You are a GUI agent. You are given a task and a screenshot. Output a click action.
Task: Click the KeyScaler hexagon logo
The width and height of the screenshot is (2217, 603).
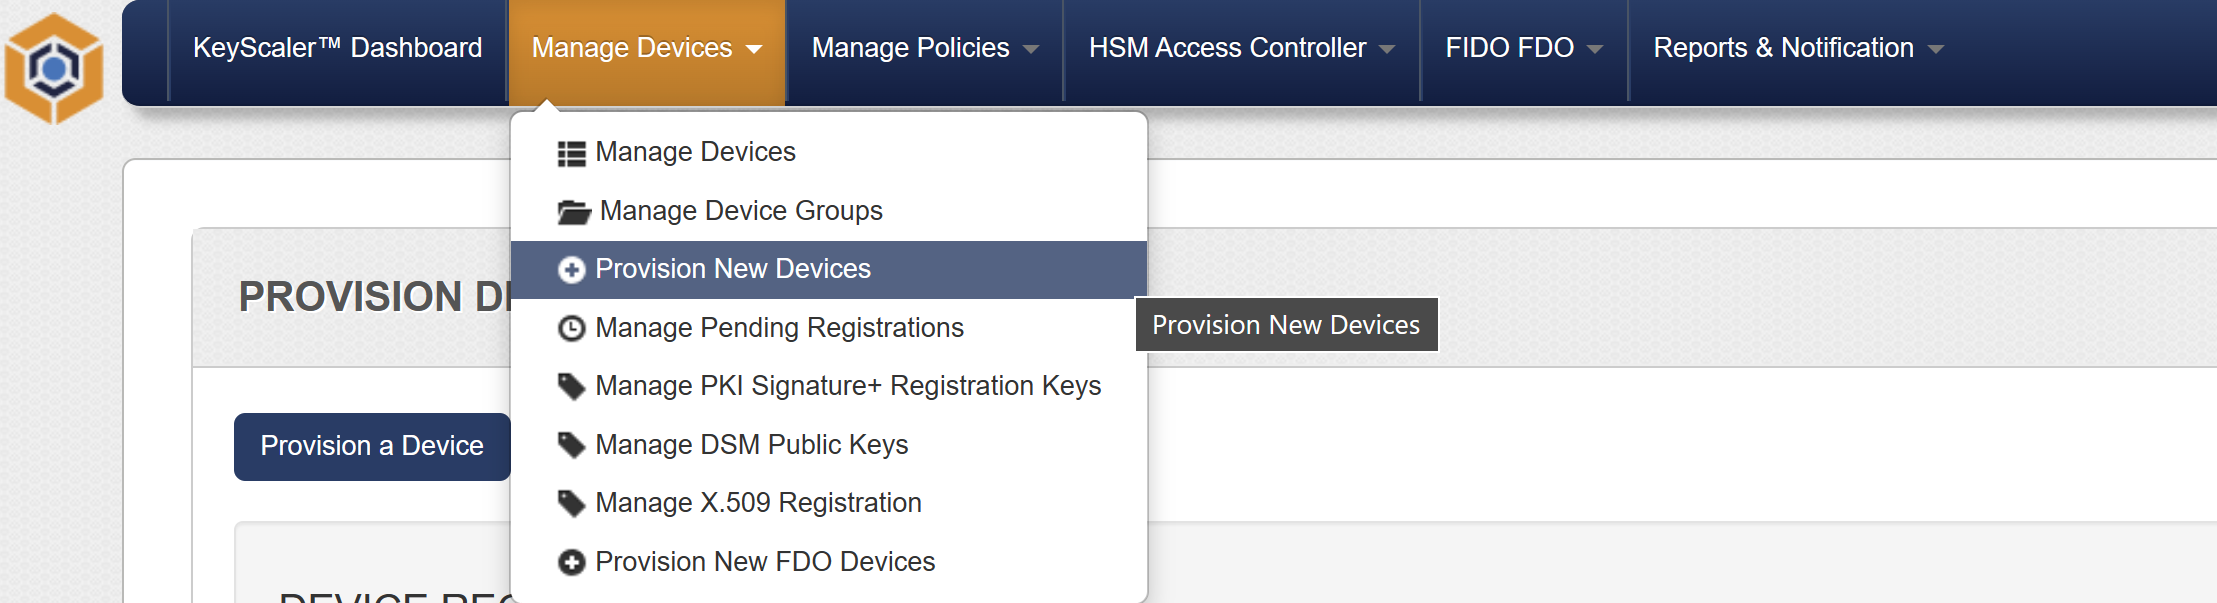click(x=54, y=68)
